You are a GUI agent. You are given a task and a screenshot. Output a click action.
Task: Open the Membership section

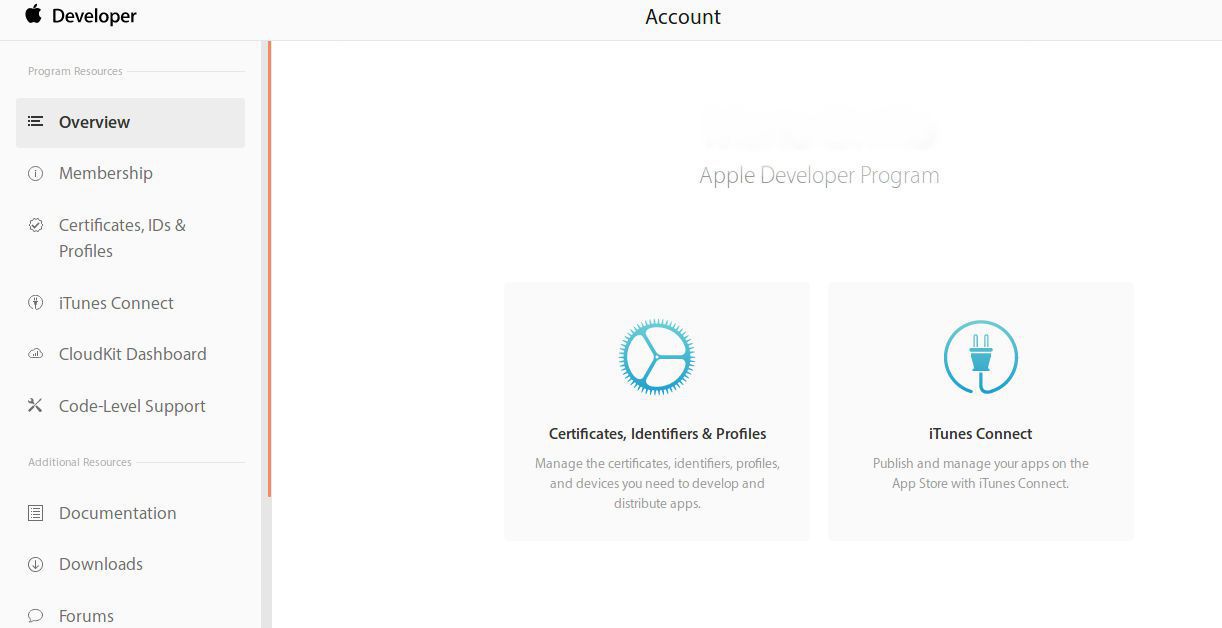106,173
